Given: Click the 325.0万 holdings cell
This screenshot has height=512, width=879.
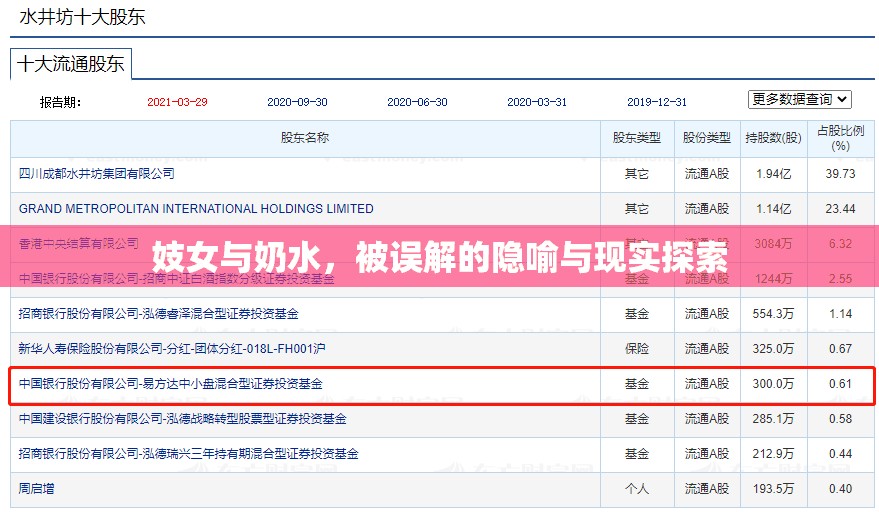Looking at the screenshot, I should [x=774, y=349].
